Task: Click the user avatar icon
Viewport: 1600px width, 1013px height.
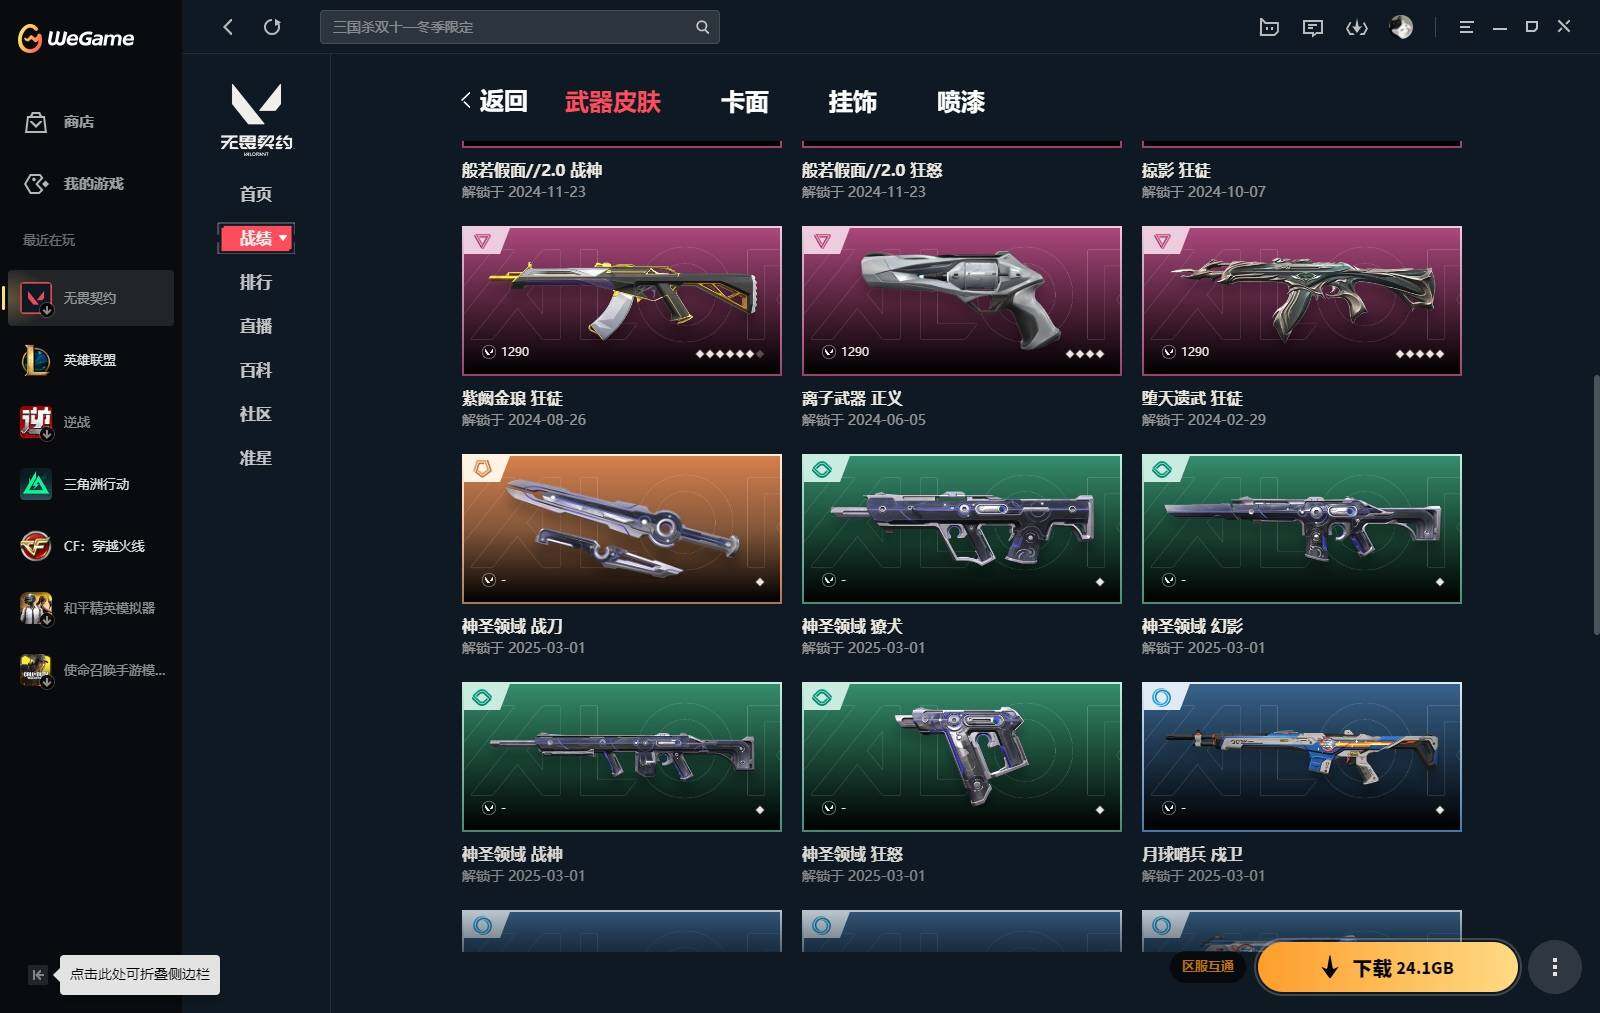Action: (1401, 27)
